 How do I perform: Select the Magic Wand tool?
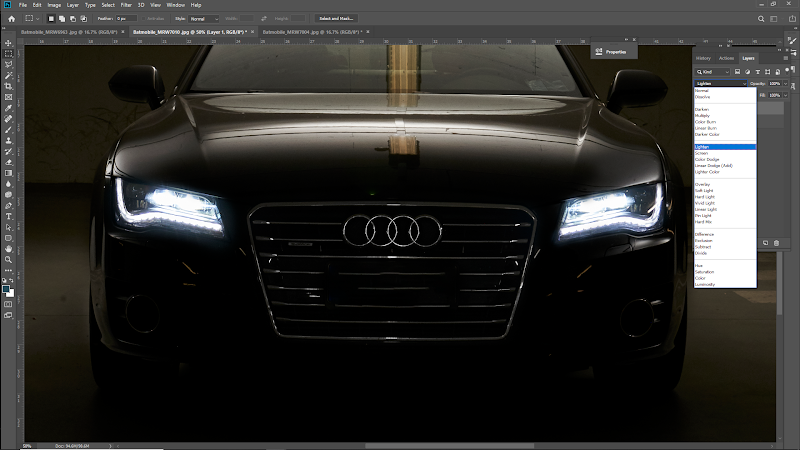pos(8,76)
